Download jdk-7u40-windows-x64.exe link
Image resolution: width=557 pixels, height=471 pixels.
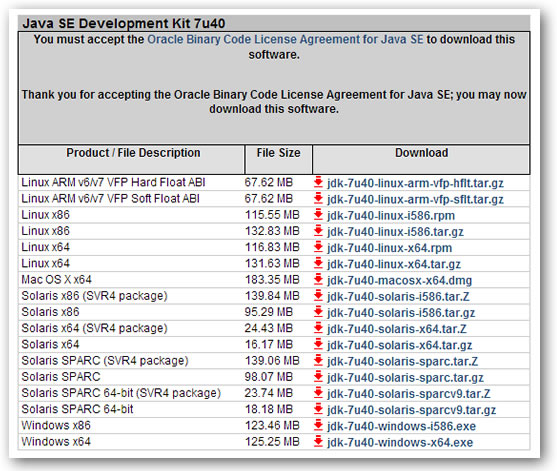[400, 443]
